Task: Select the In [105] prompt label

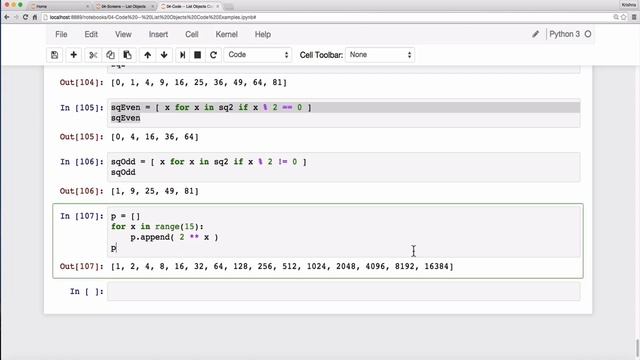Action: click(82, 108)
